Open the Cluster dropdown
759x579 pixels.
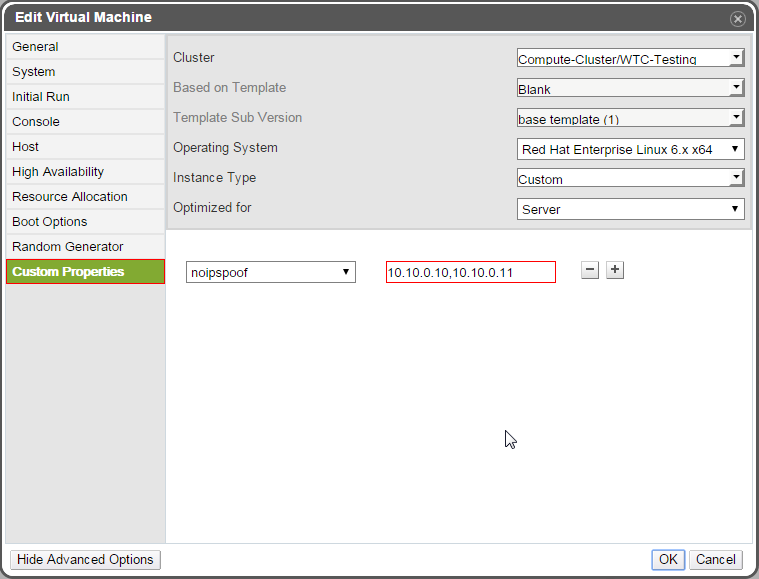630,58
